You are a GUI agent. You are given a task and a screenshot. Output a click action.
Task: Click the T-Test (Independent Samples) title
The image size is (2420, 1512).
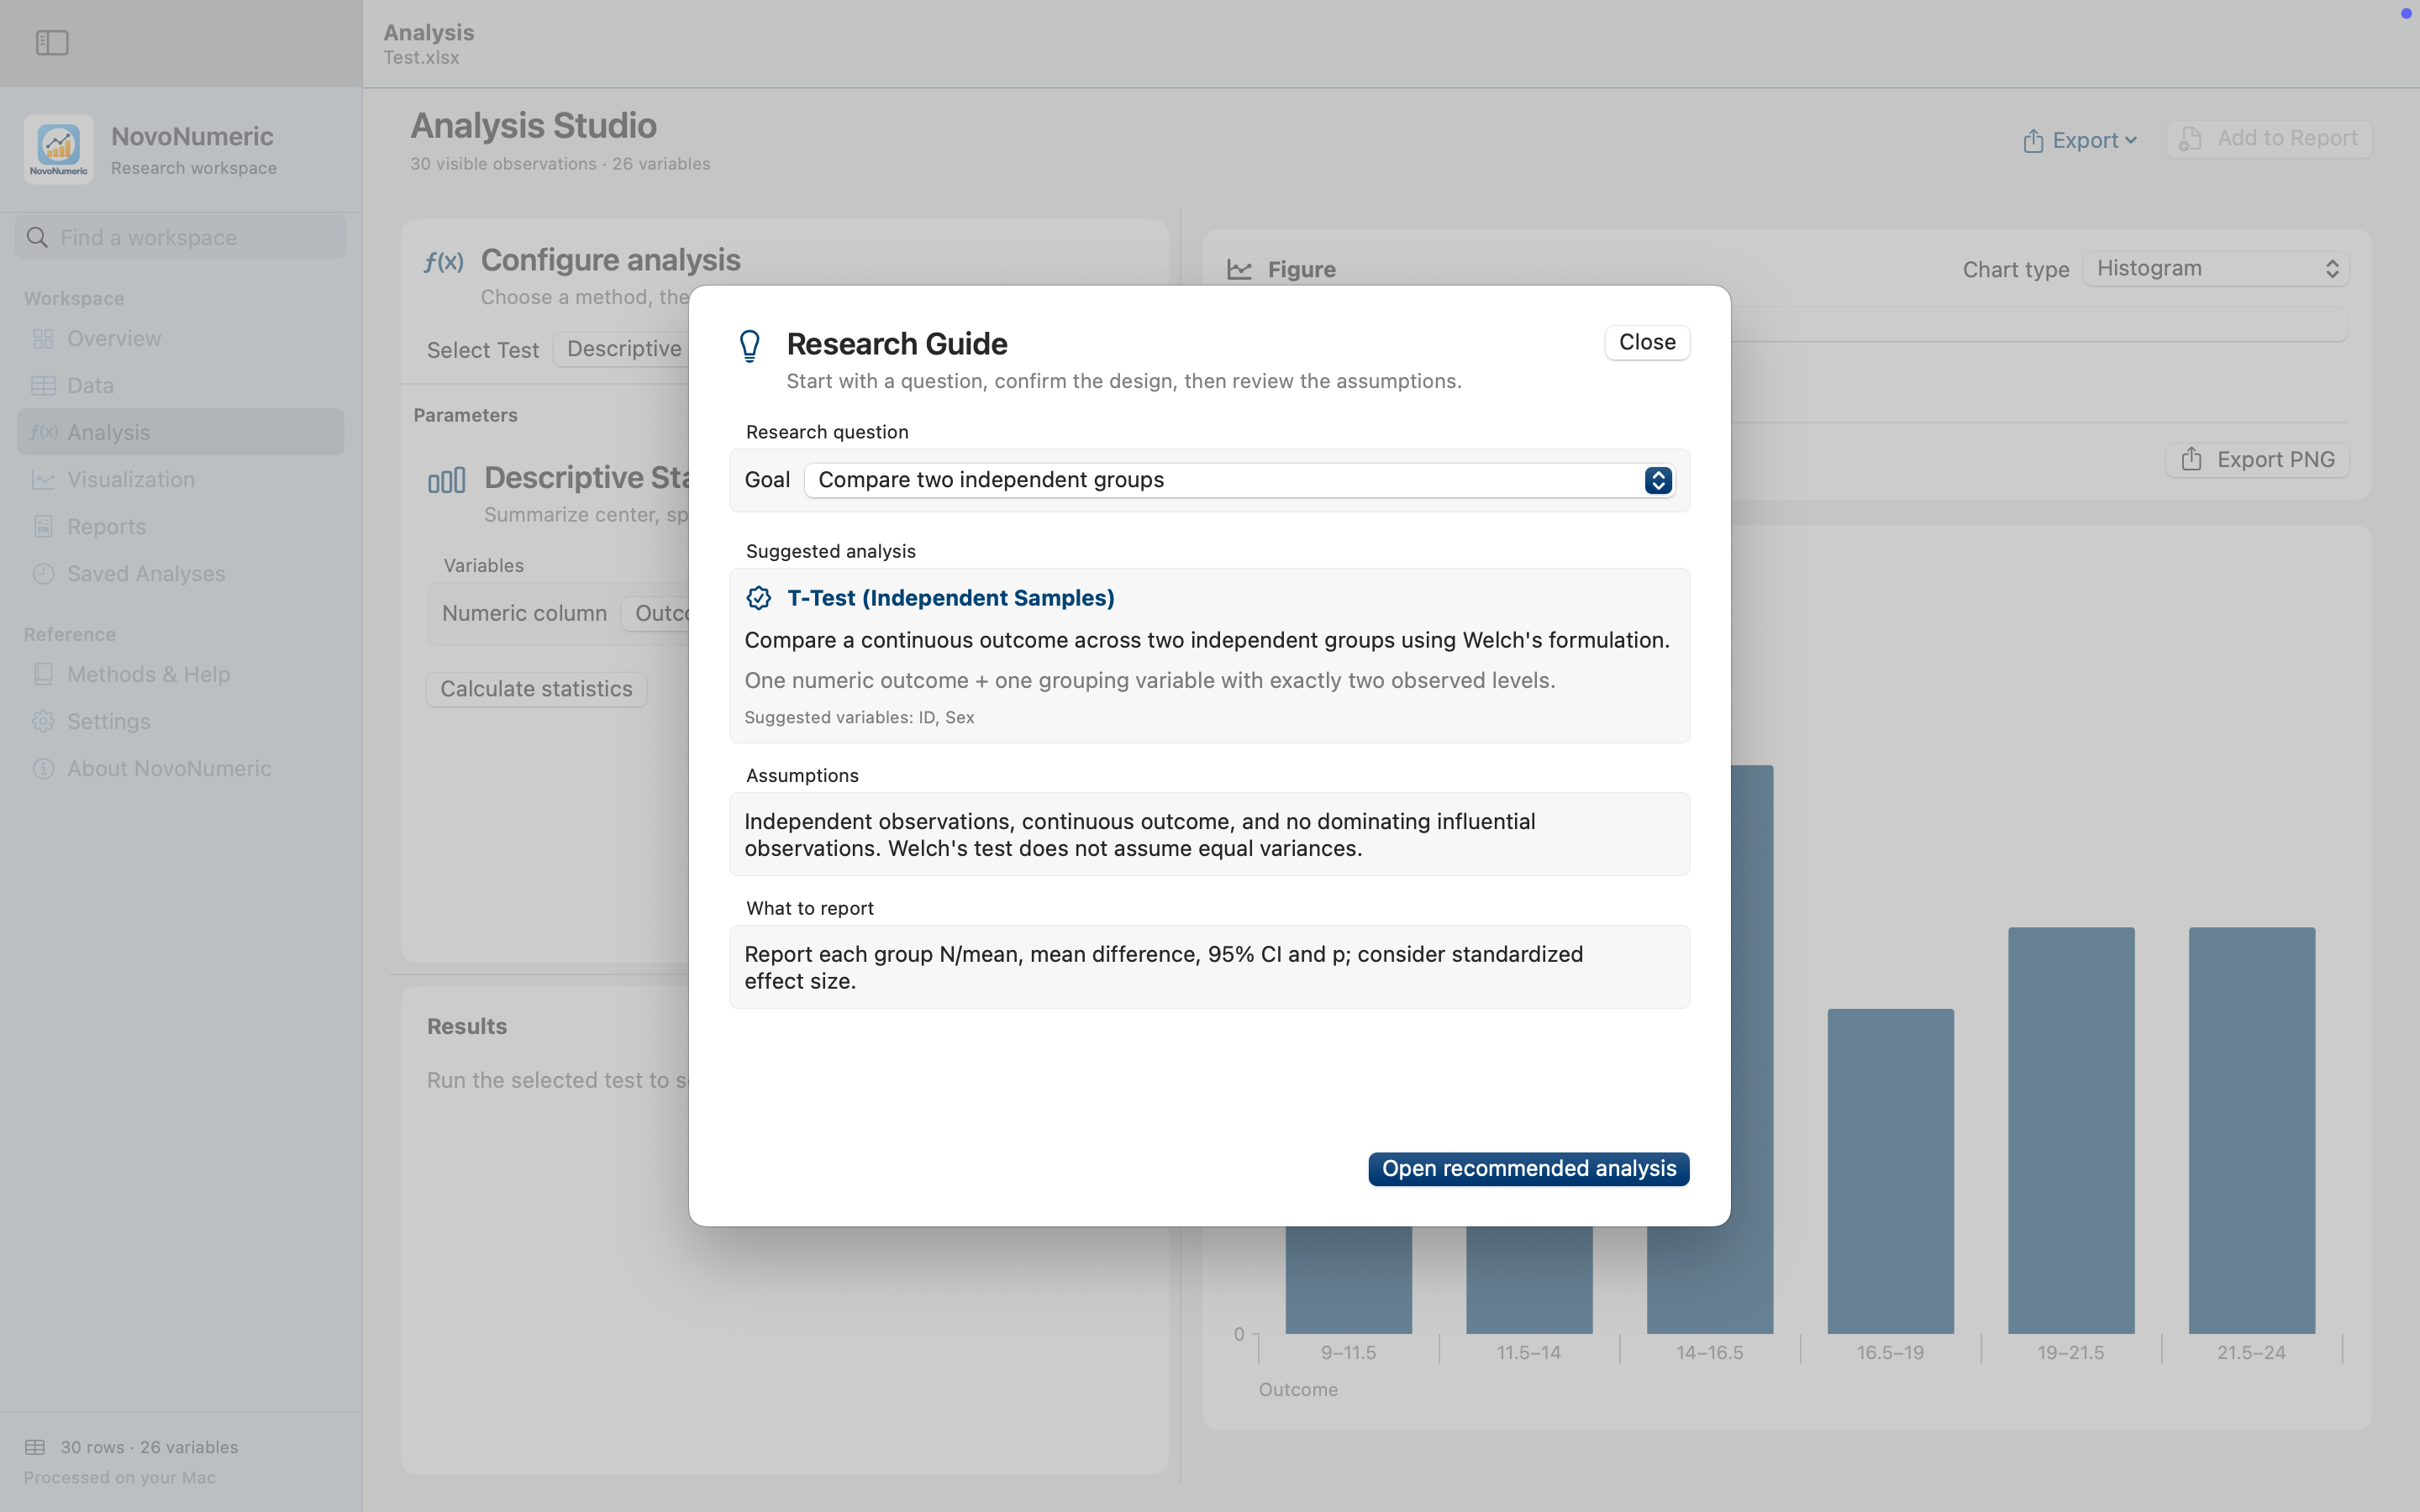point(951,598)
